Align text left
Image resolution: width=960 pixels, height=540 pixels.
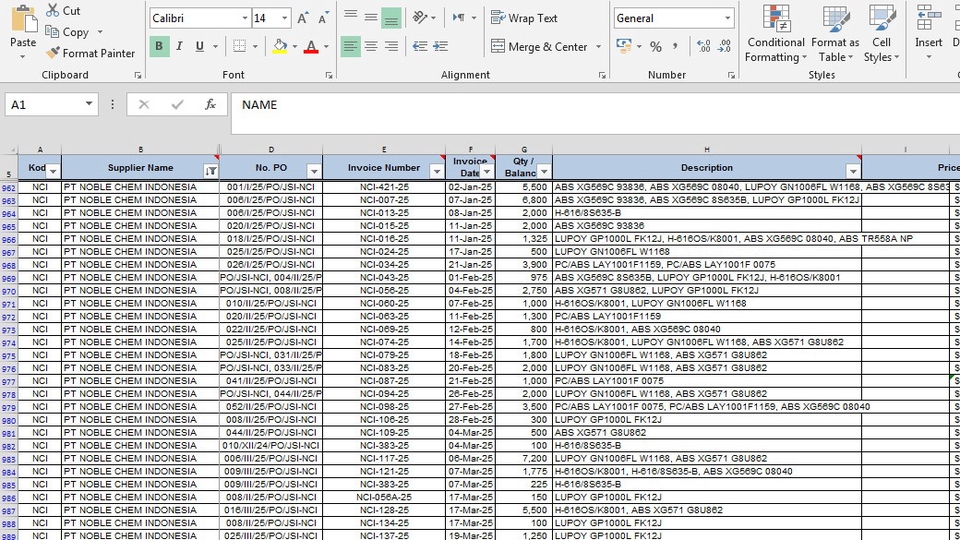tap(350, 47)
